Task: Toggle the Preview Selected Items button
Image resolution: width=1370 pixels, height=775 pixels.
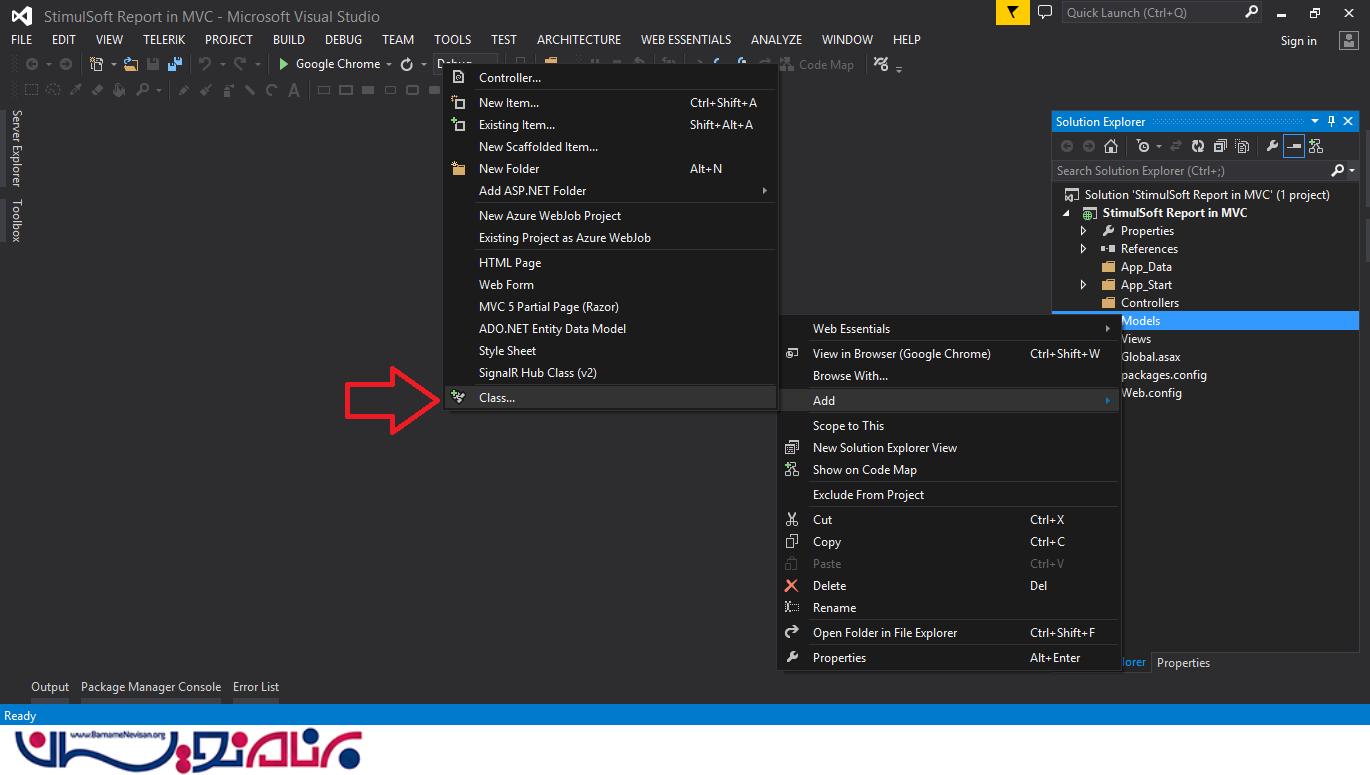Action: [1294, 146]
